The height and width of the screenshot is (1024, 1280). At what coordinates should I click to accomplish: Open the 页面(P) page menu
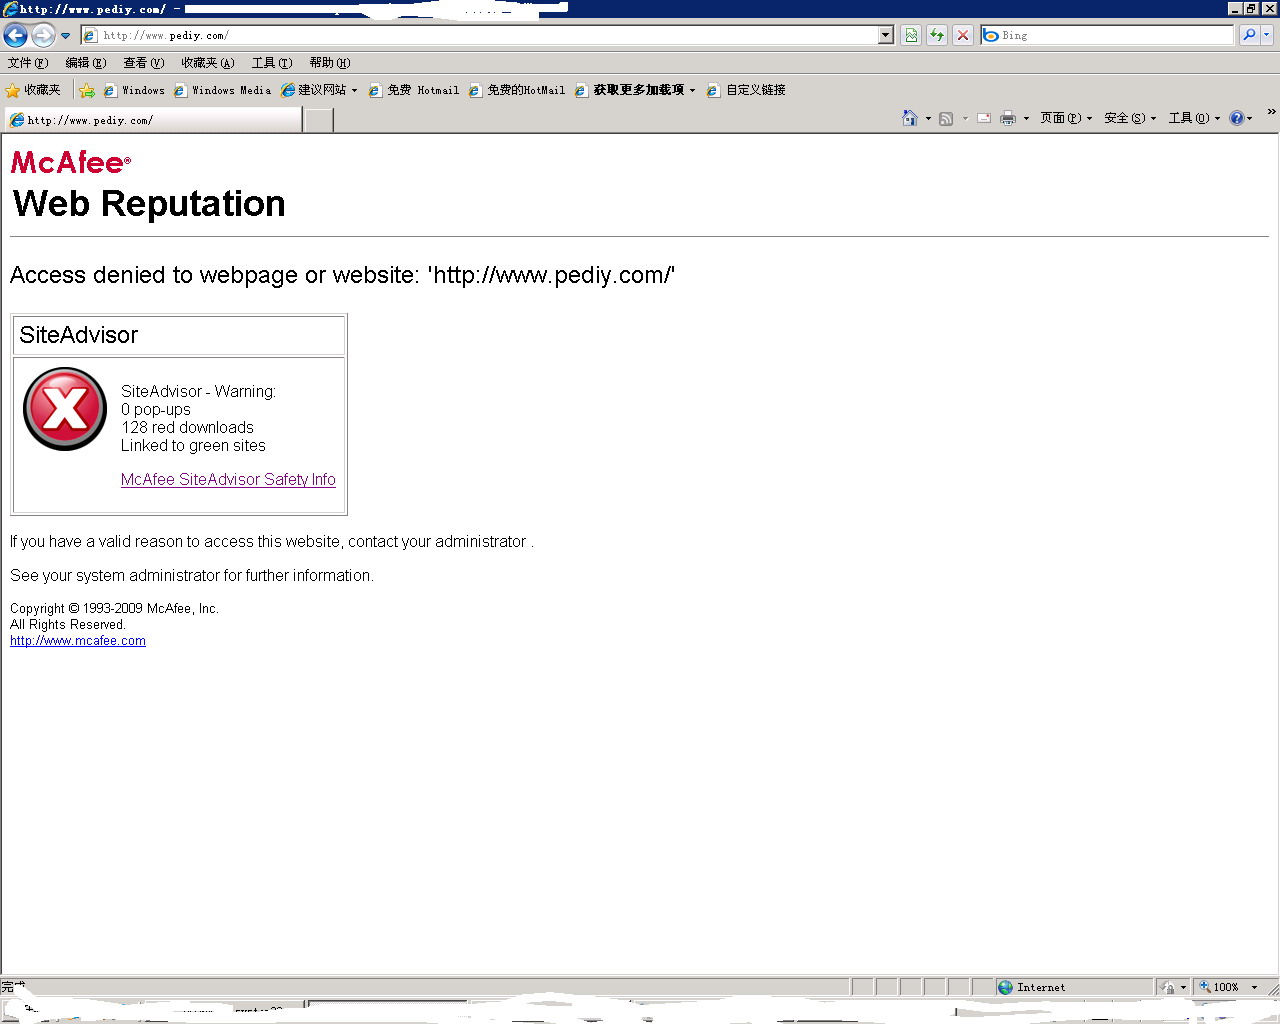tap(1066, 118)
